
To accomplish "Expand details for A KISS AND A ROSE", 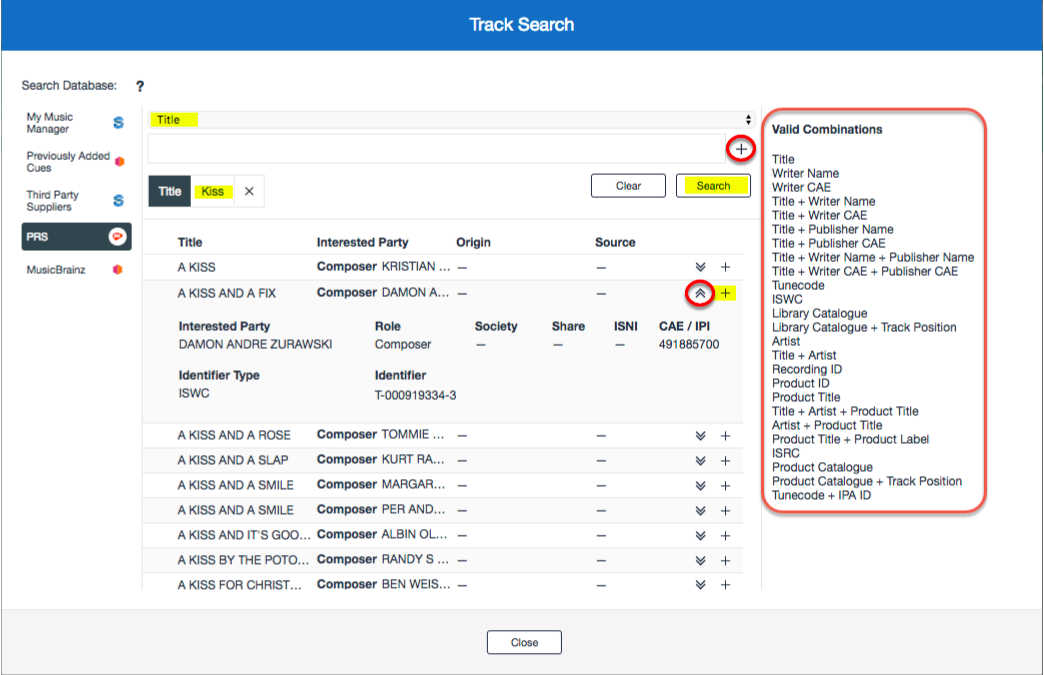I will pos(700,436).
